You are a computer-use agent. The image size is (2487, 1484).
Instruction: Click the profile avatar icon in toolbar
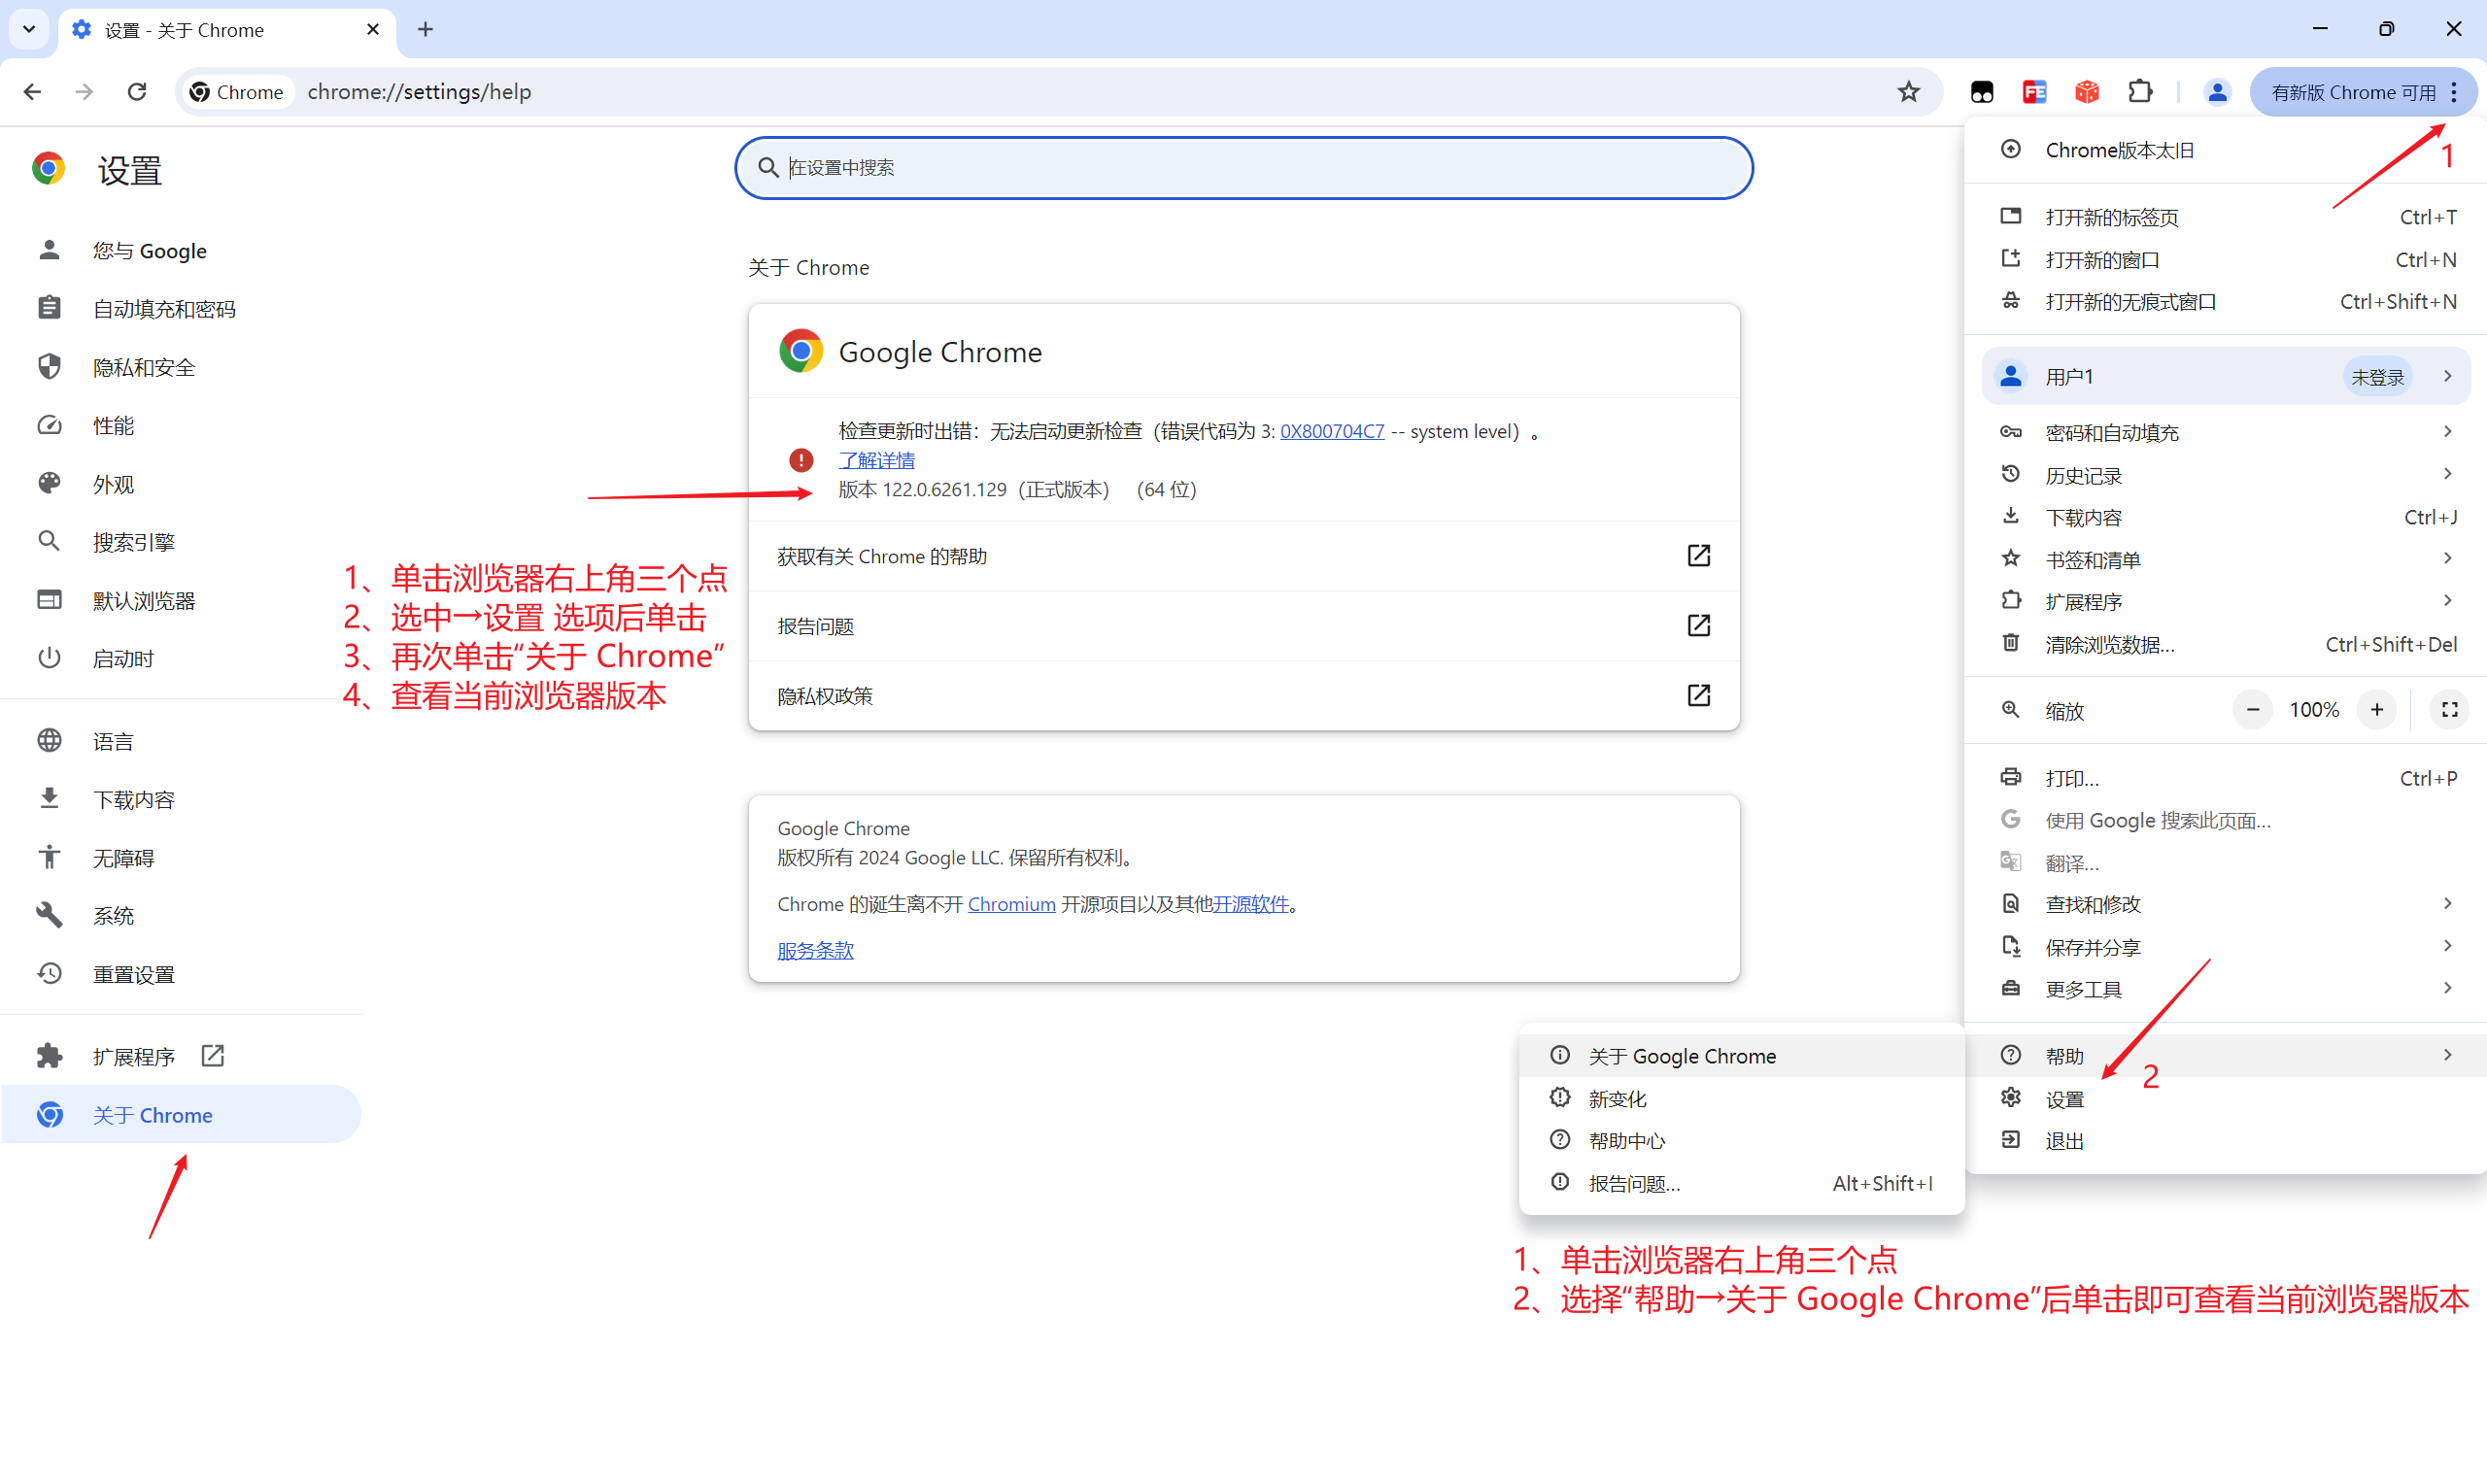tap(2216, 92)
